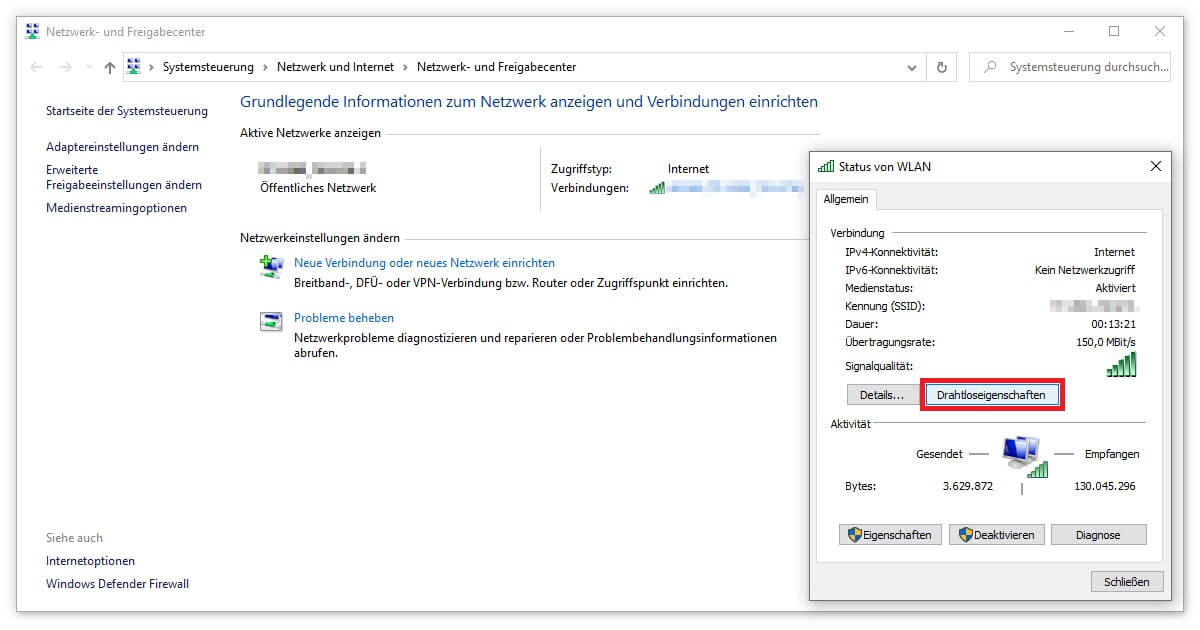This screenshot has height=630, width=1200.
Task: Open Drahtloseigenschaften
Action: [x=990, y=395]
